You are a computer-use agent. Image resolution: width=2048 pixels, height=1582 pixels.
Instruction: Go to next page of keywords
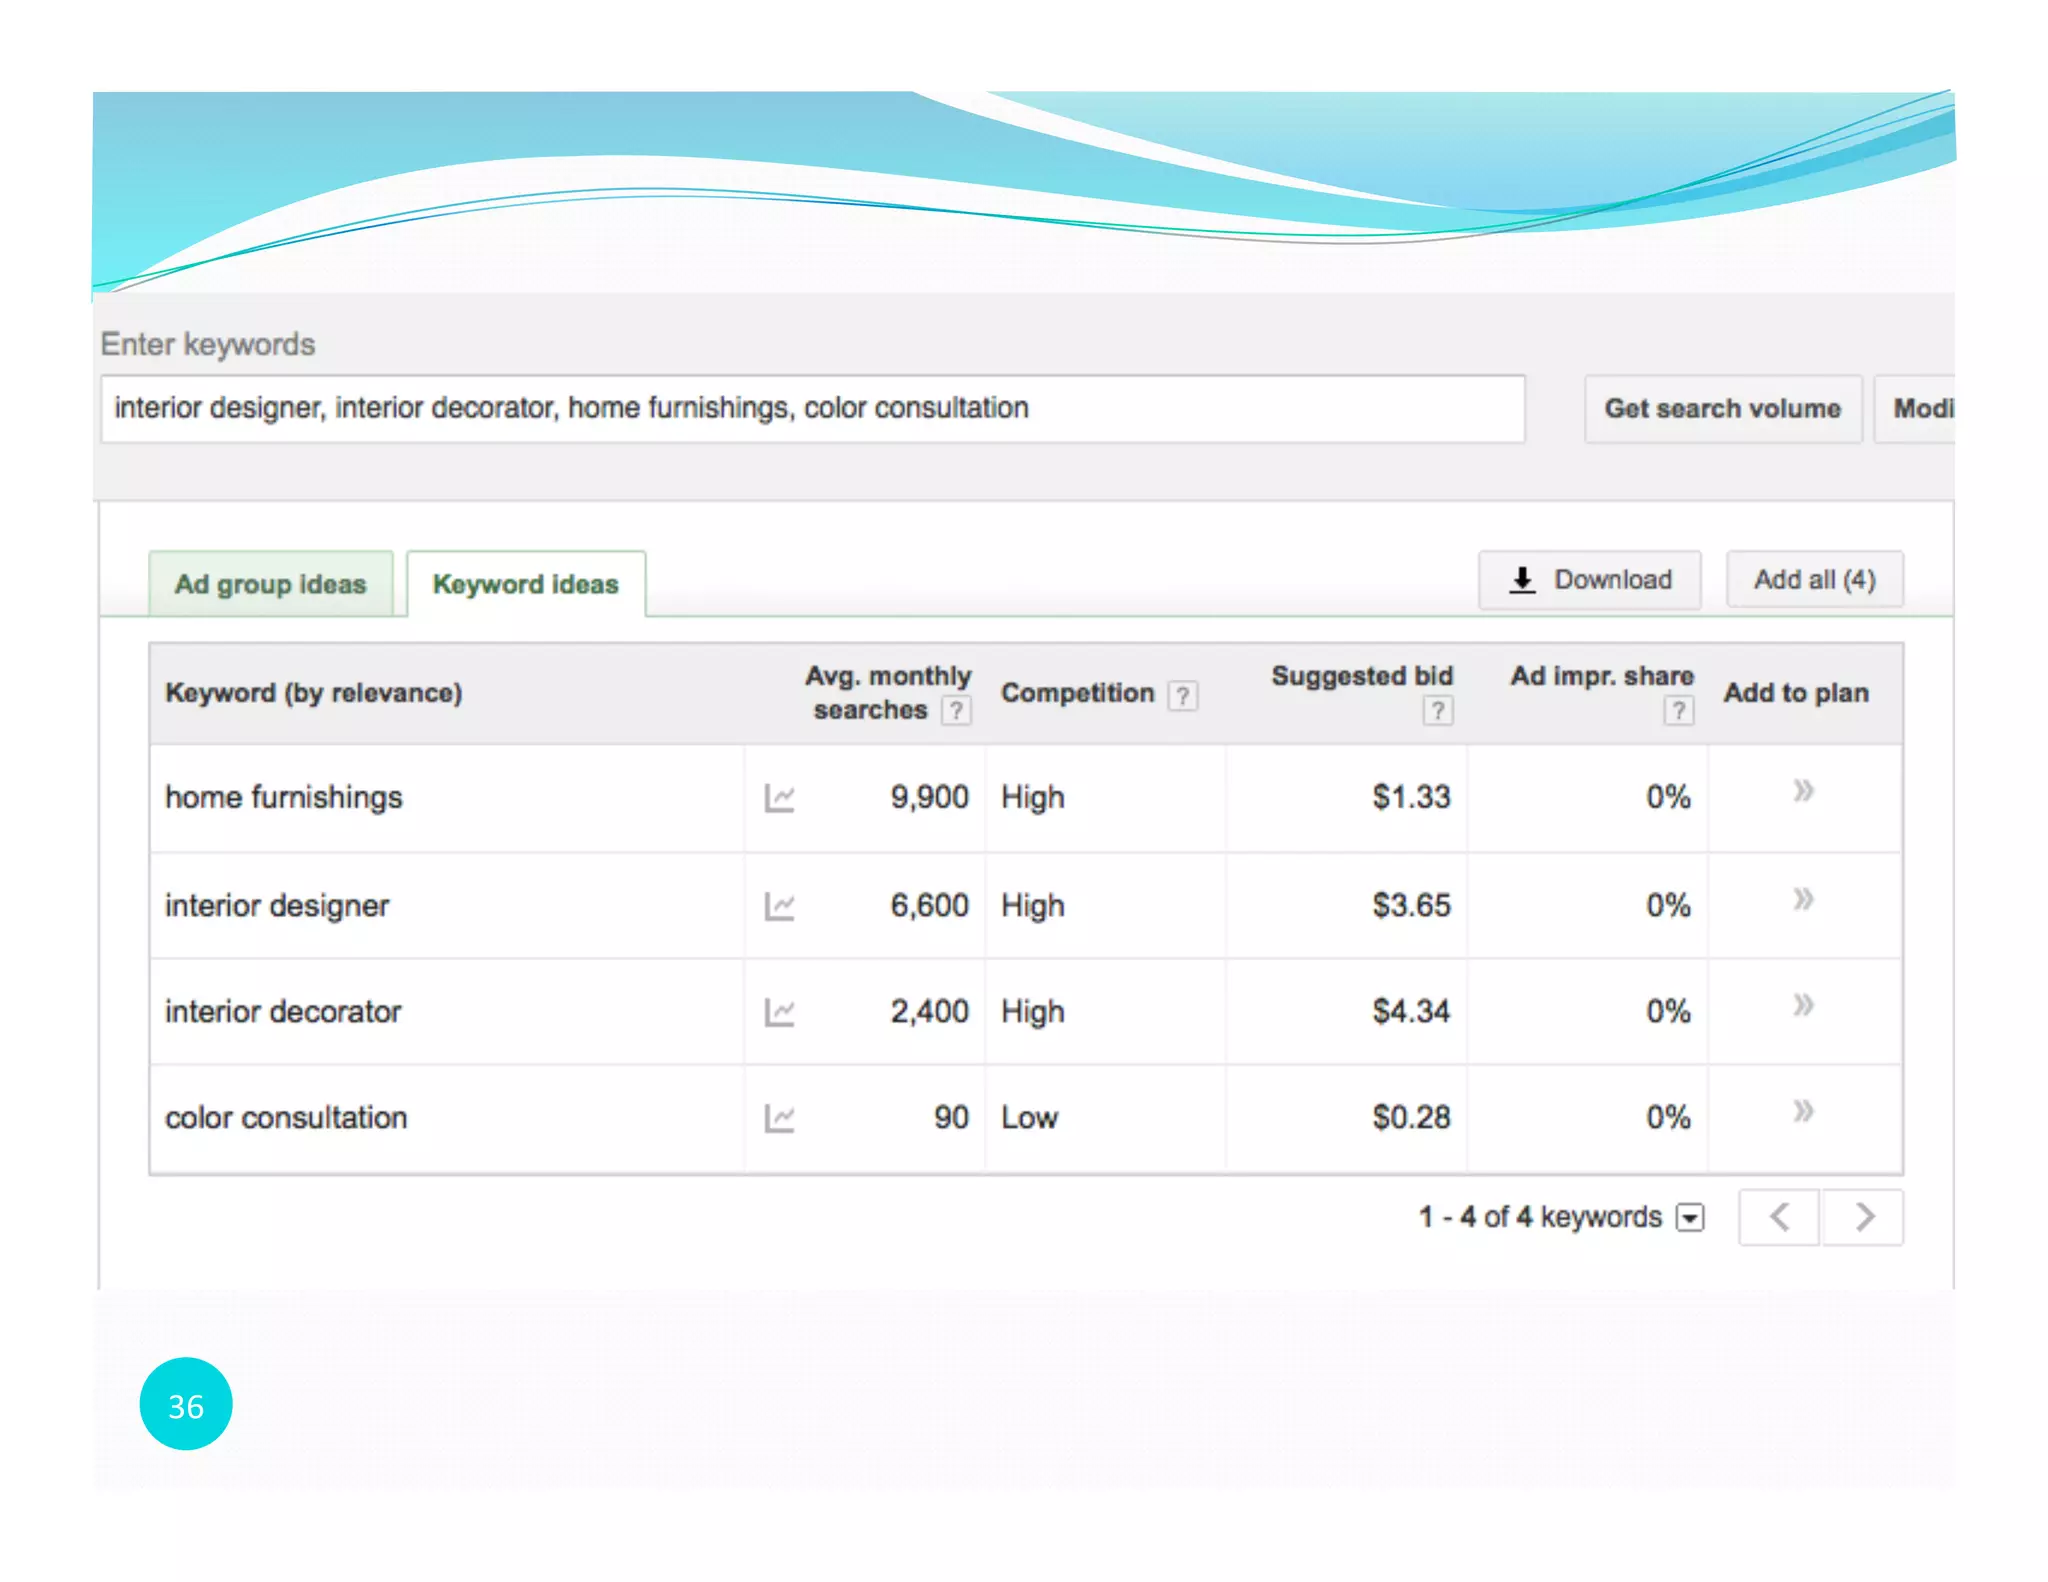1863,1217
